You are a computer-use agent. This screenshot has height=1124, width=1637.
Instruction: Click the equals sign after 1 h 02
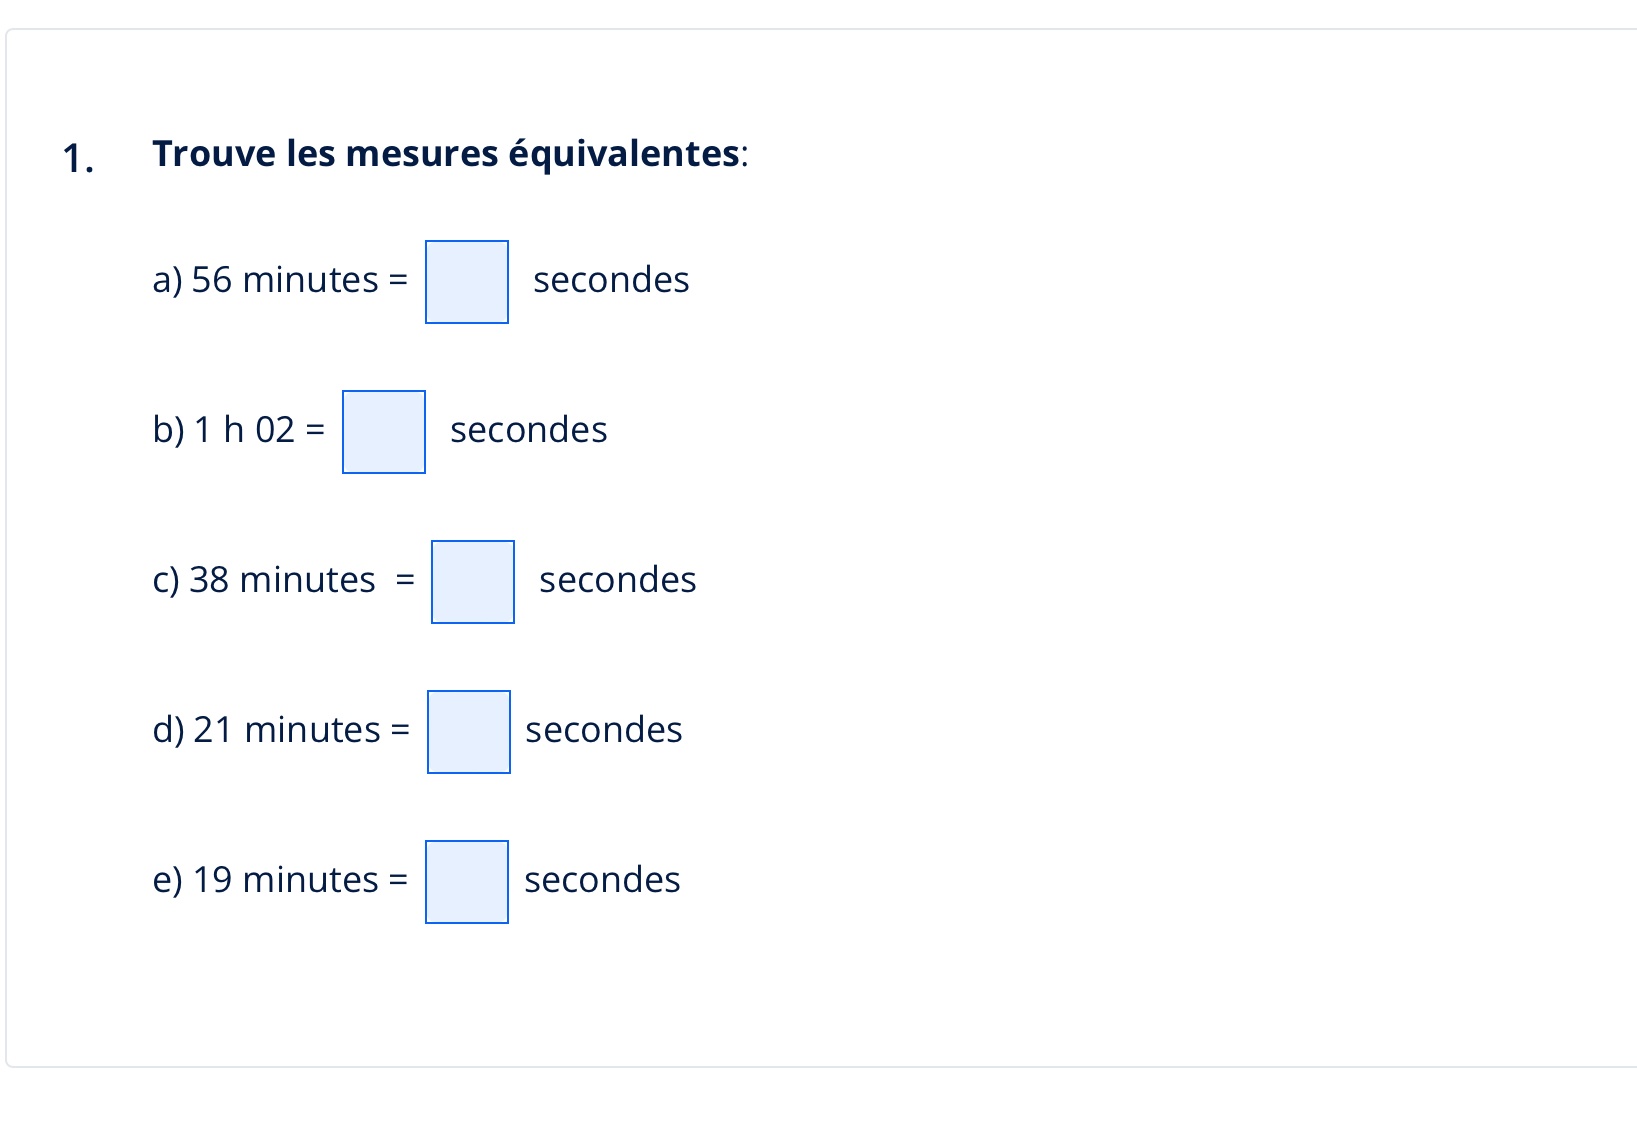pos(315,430)
